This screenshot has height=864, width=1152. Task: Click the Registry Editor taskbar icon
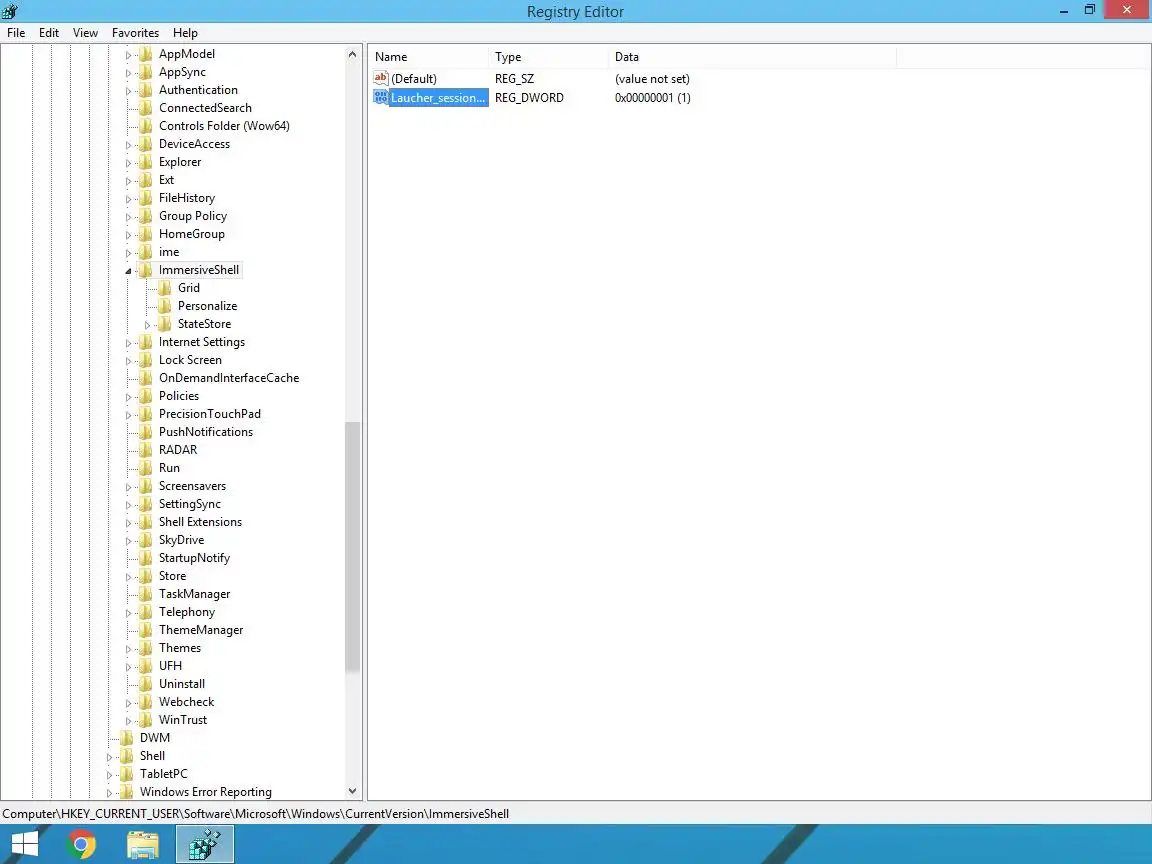tap(205, 844)
